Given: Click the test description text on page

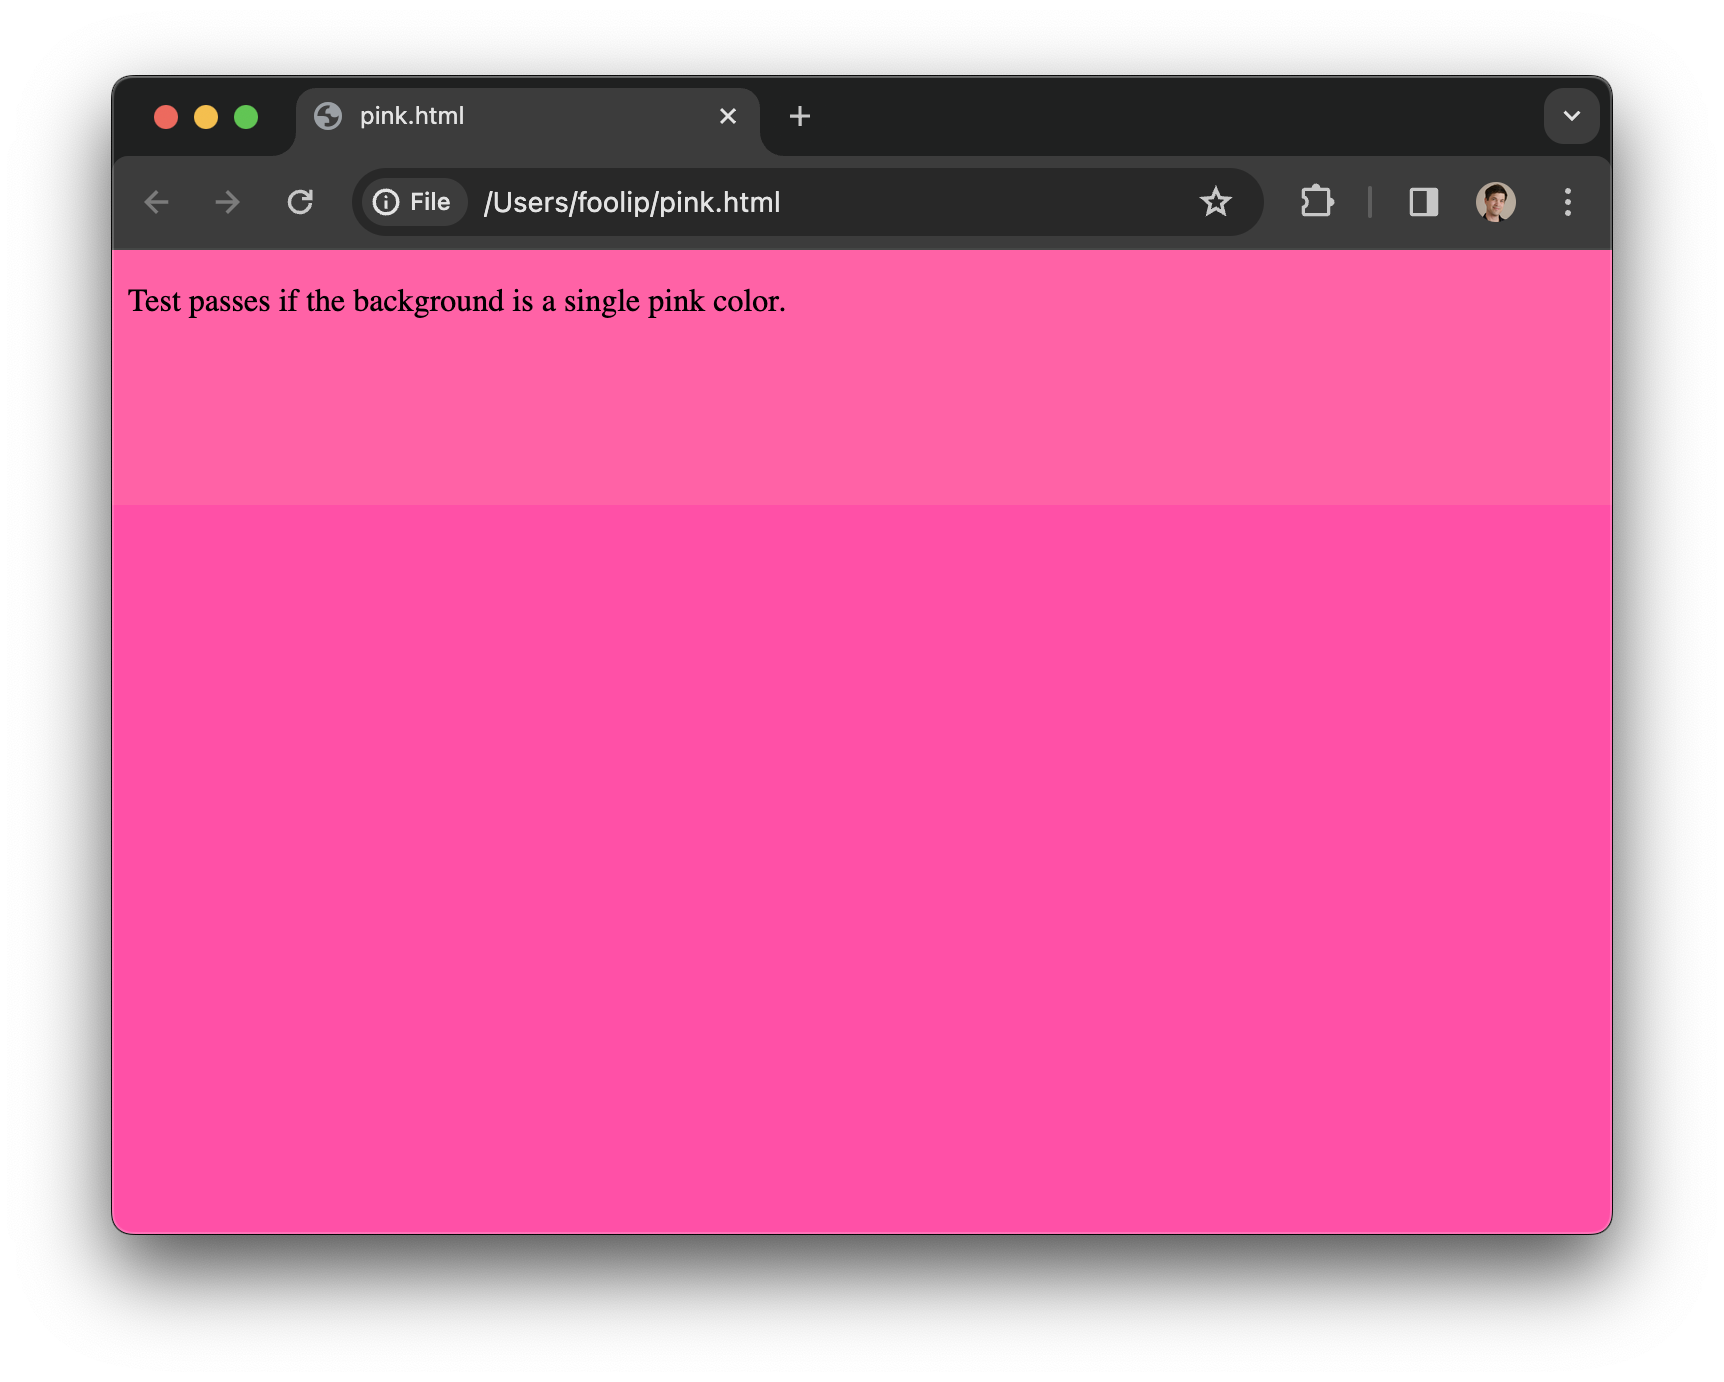Looking at the screenshot, I should [457, 302].
